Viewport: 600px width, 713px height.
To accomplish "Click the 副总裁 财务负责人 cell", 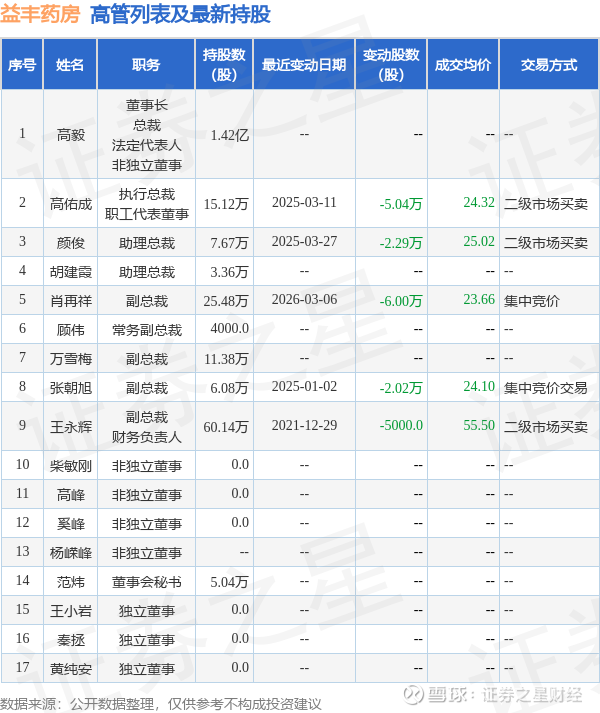I will 146,427.
